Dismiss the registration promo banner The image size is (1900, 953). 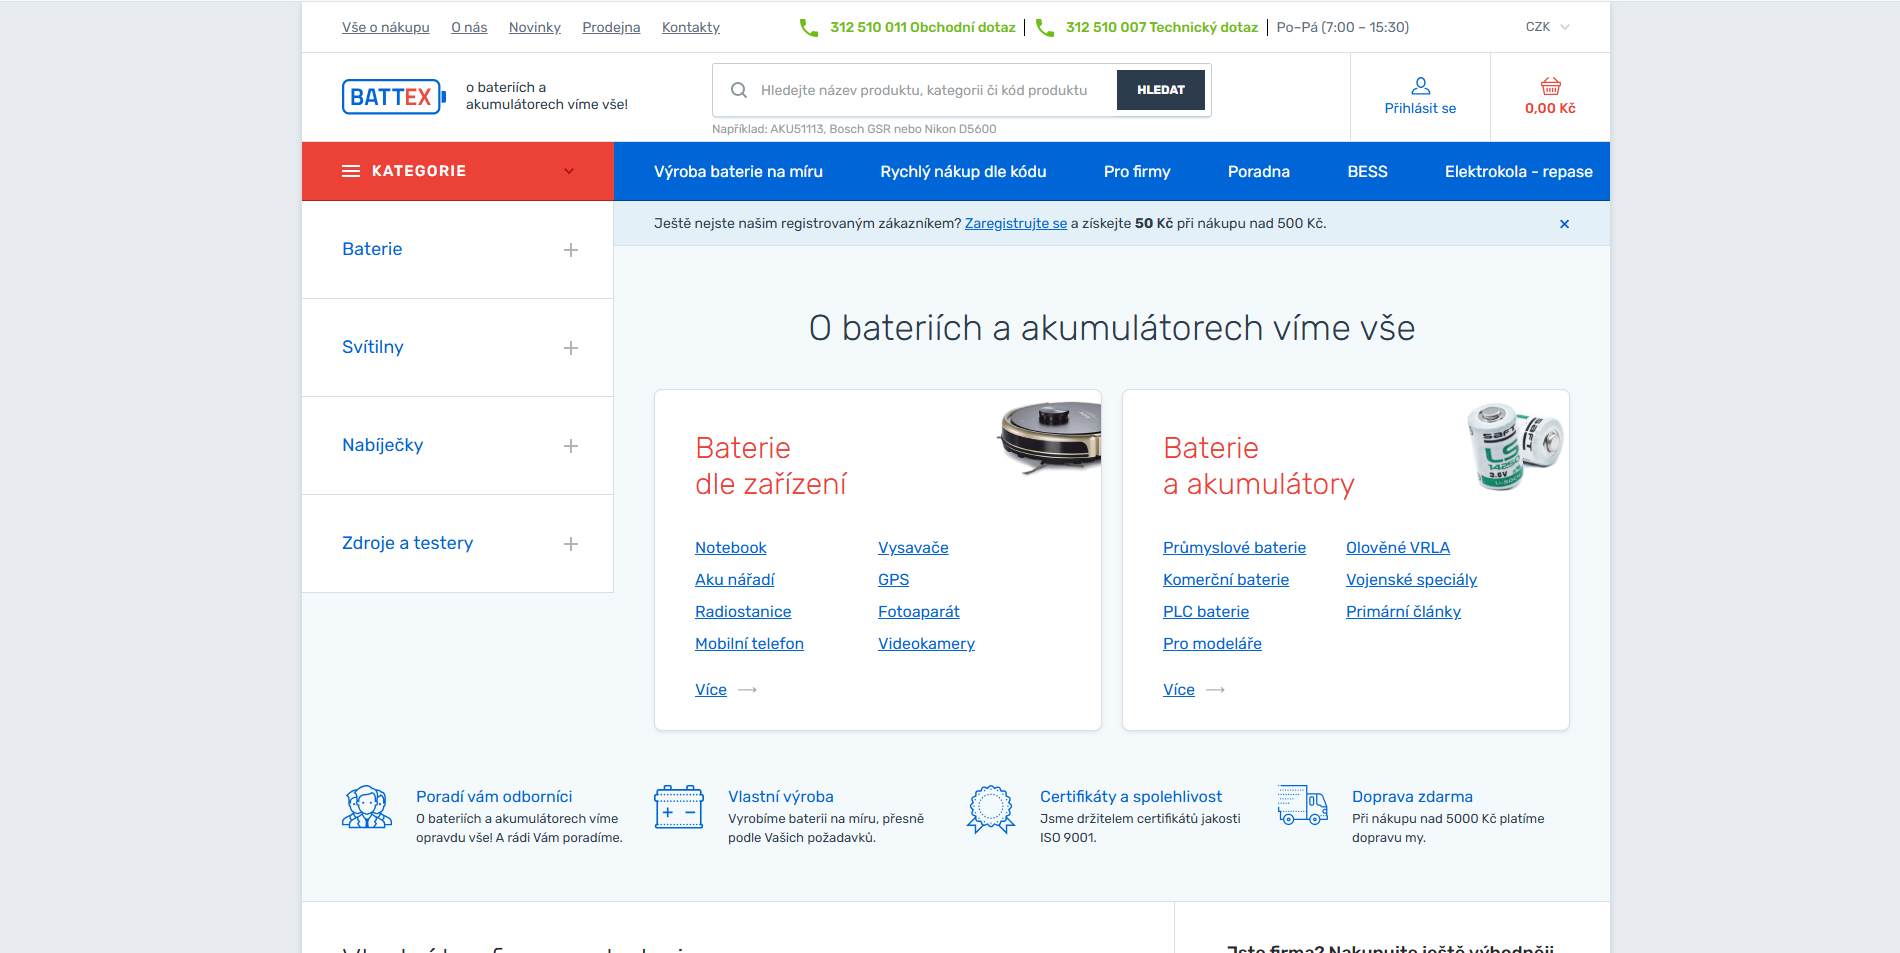(1564, 223)
